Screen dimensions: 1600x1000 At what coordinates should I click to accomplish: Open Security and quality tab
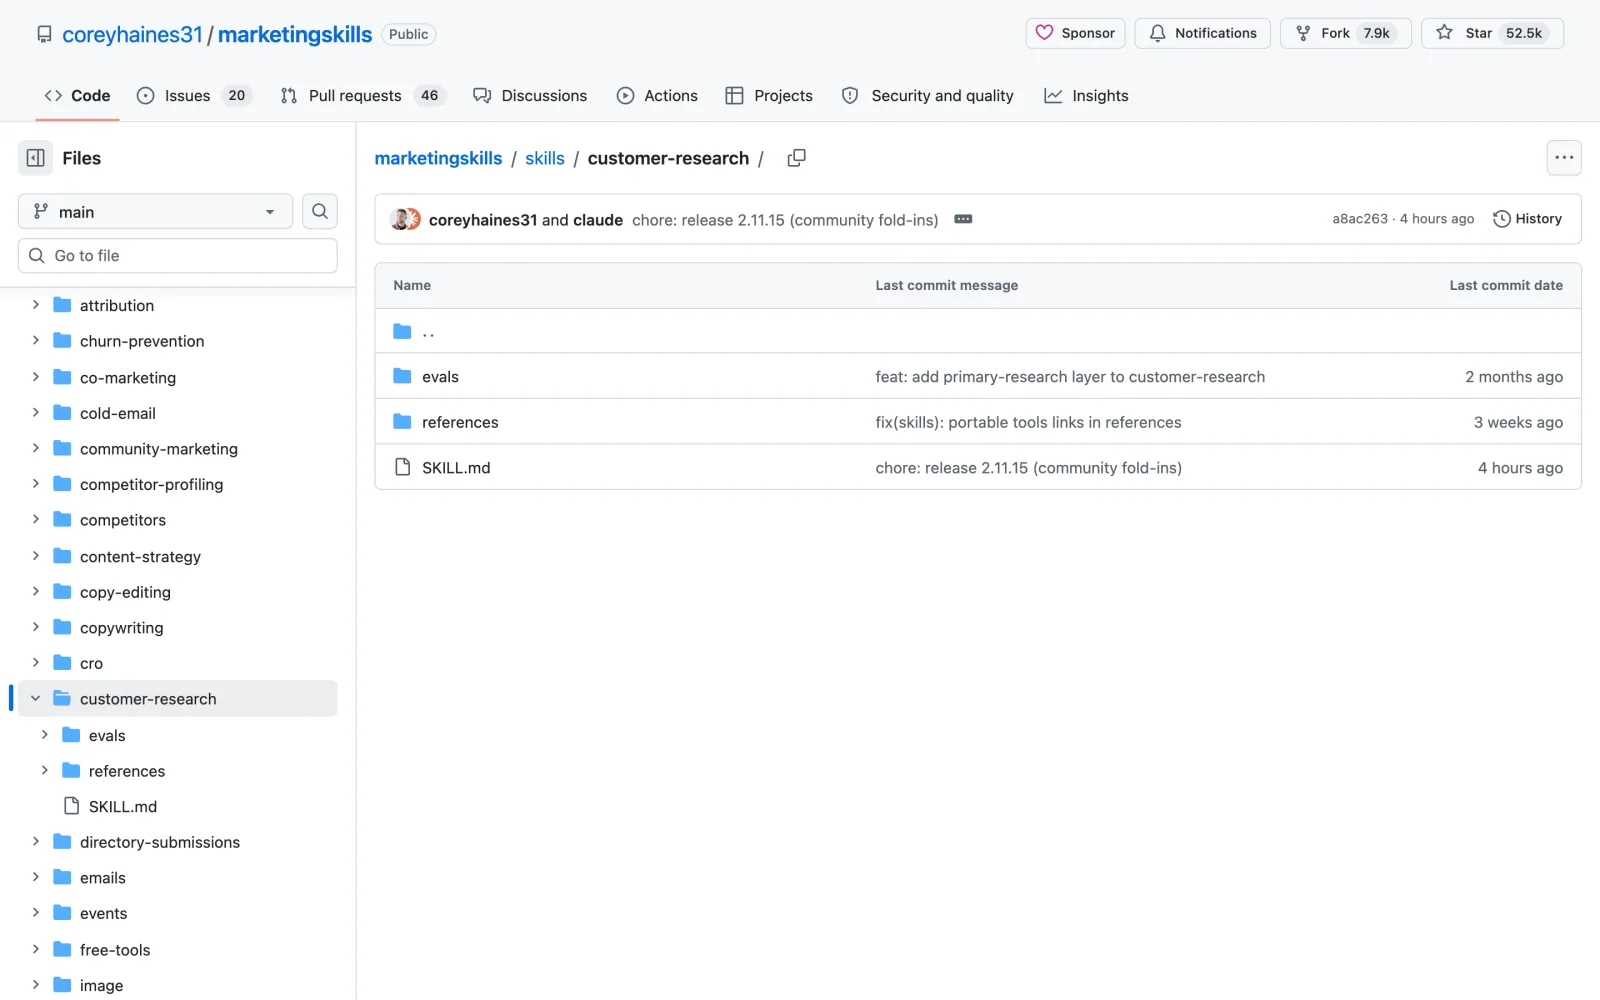tap(928, 95)
